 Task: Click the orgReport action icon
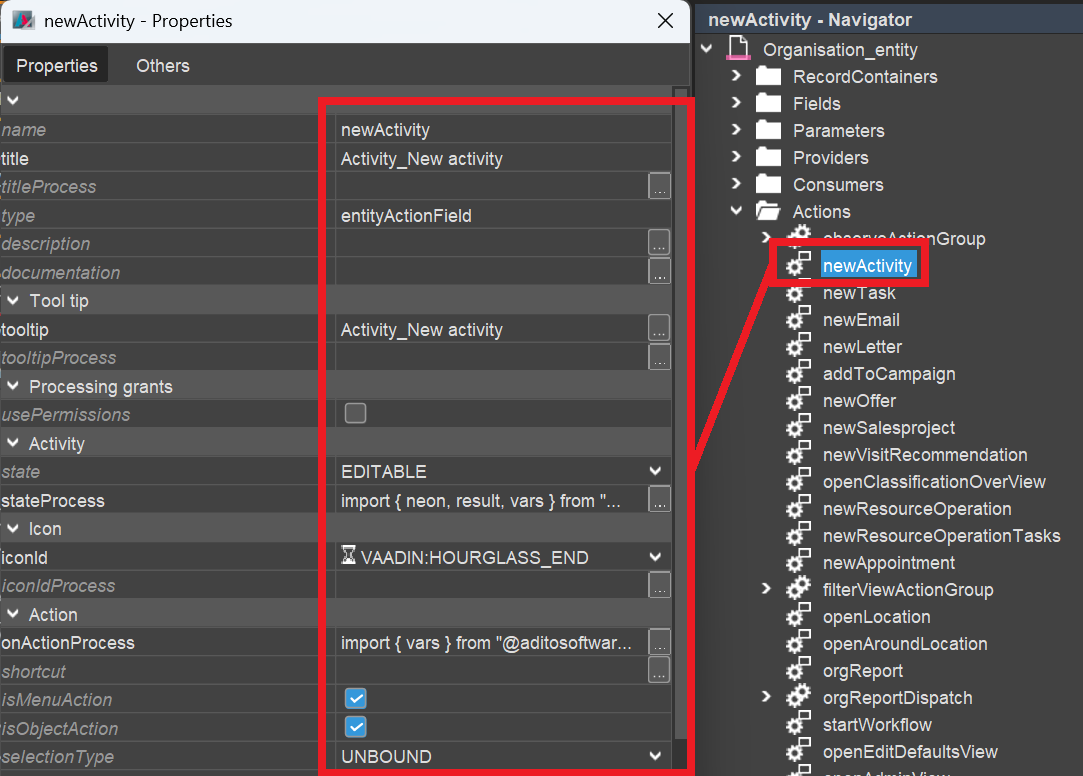point(797,671)
